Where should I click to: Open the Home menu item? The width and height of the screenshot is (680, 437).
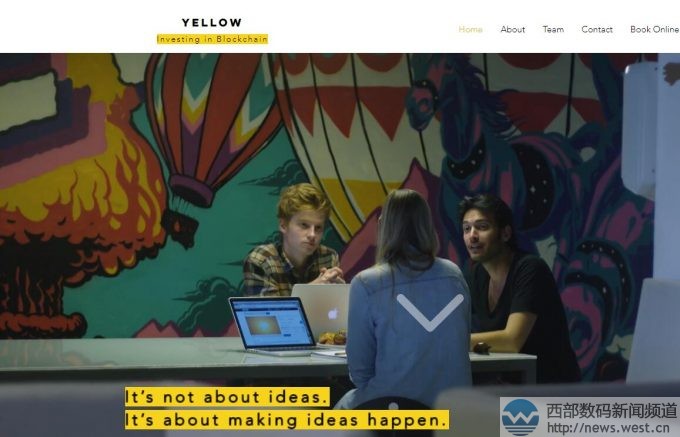(x=471, y=29)
